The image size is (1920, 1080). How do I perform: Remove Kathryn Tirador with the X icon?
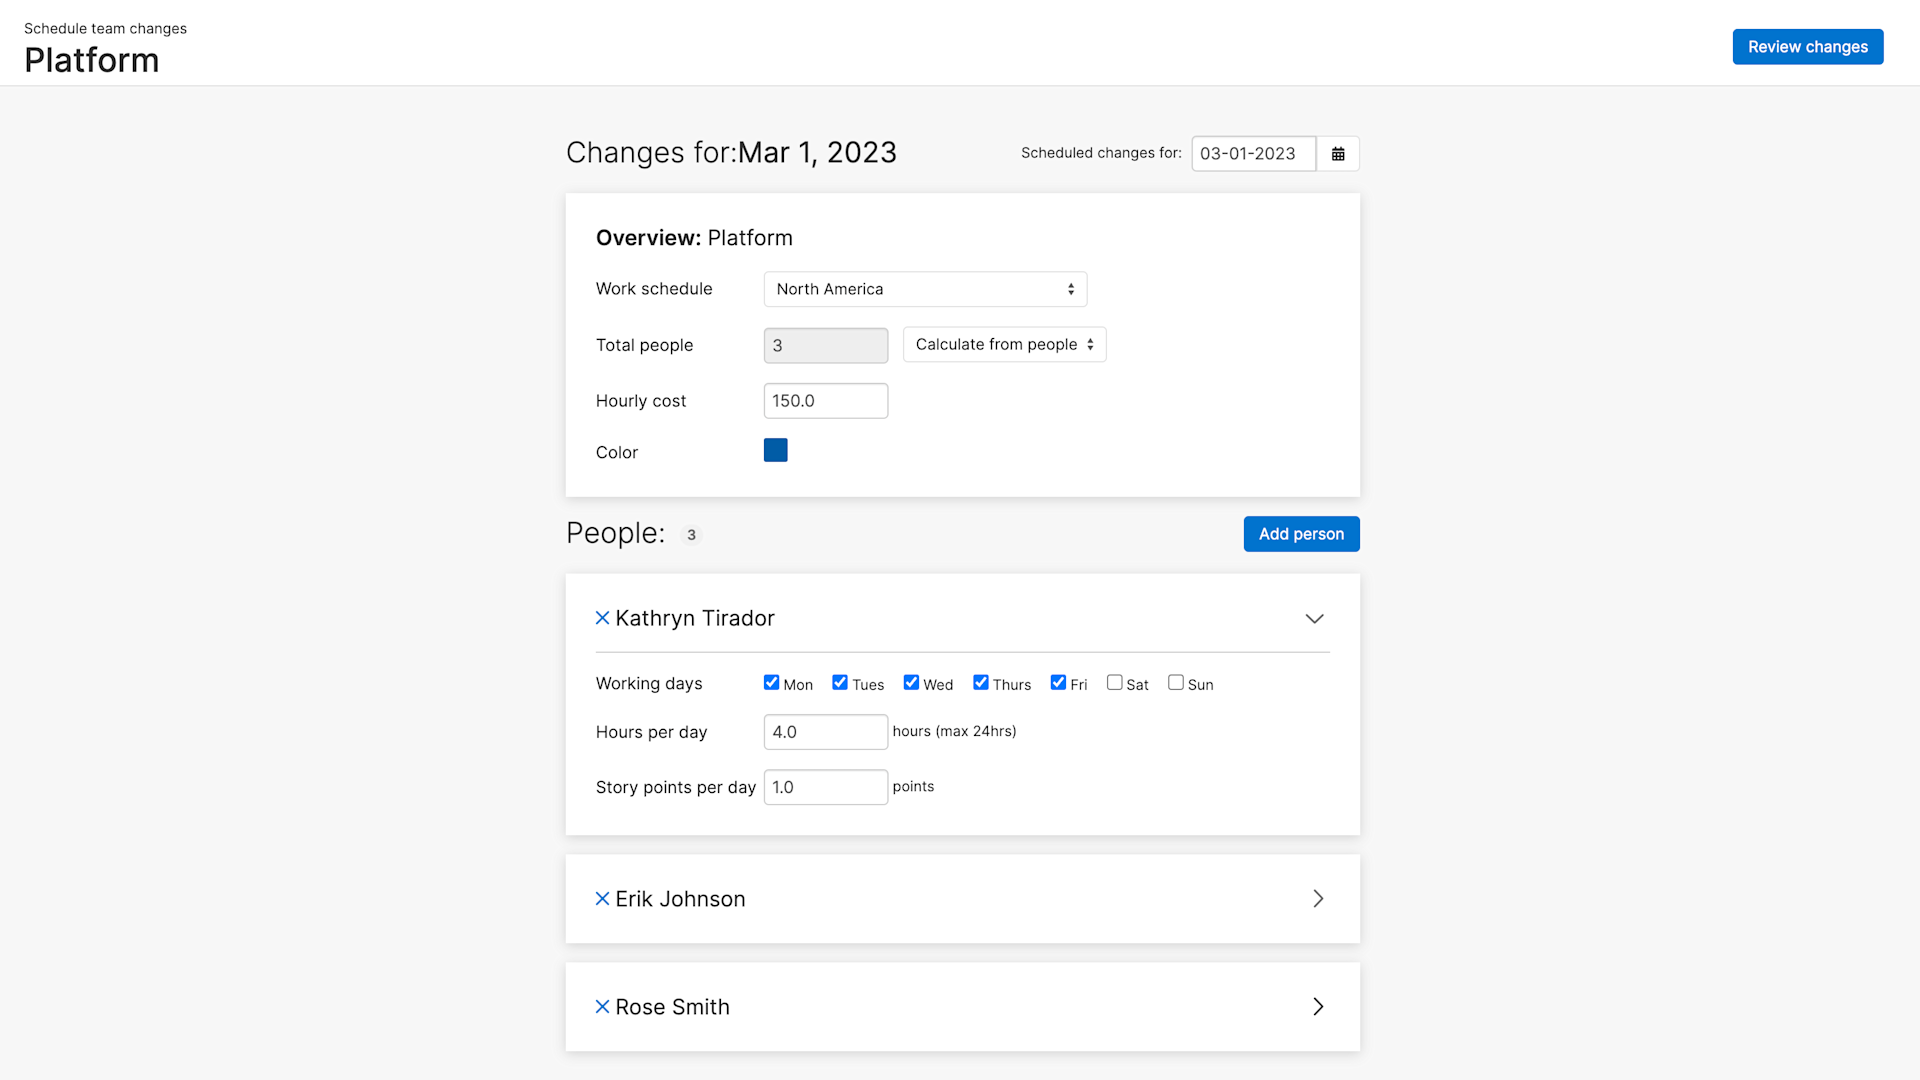(602, 617)
